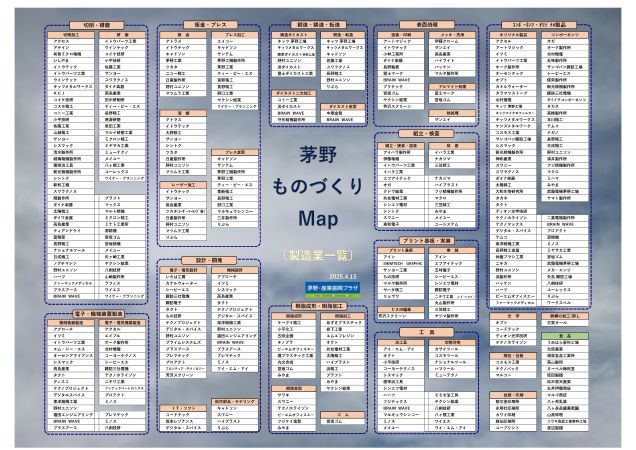Select SWIMTECH GRAPHIC under プリント基板

coord(401,263)
